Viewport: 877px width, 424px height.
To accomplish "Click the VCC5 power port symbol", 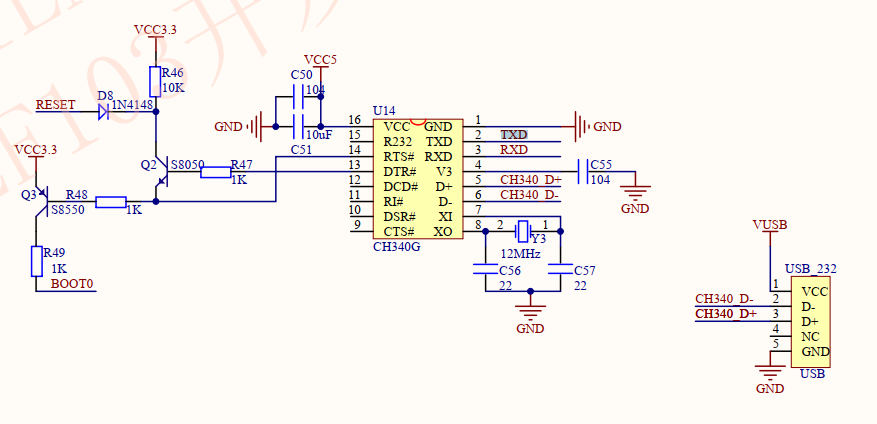I will coord(321,70).
